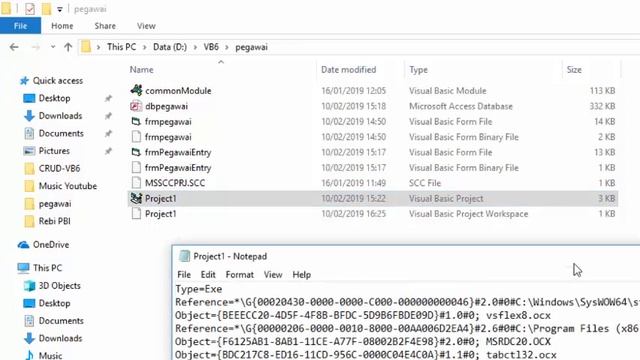Open Music under This PC

[x=50, y=355]
